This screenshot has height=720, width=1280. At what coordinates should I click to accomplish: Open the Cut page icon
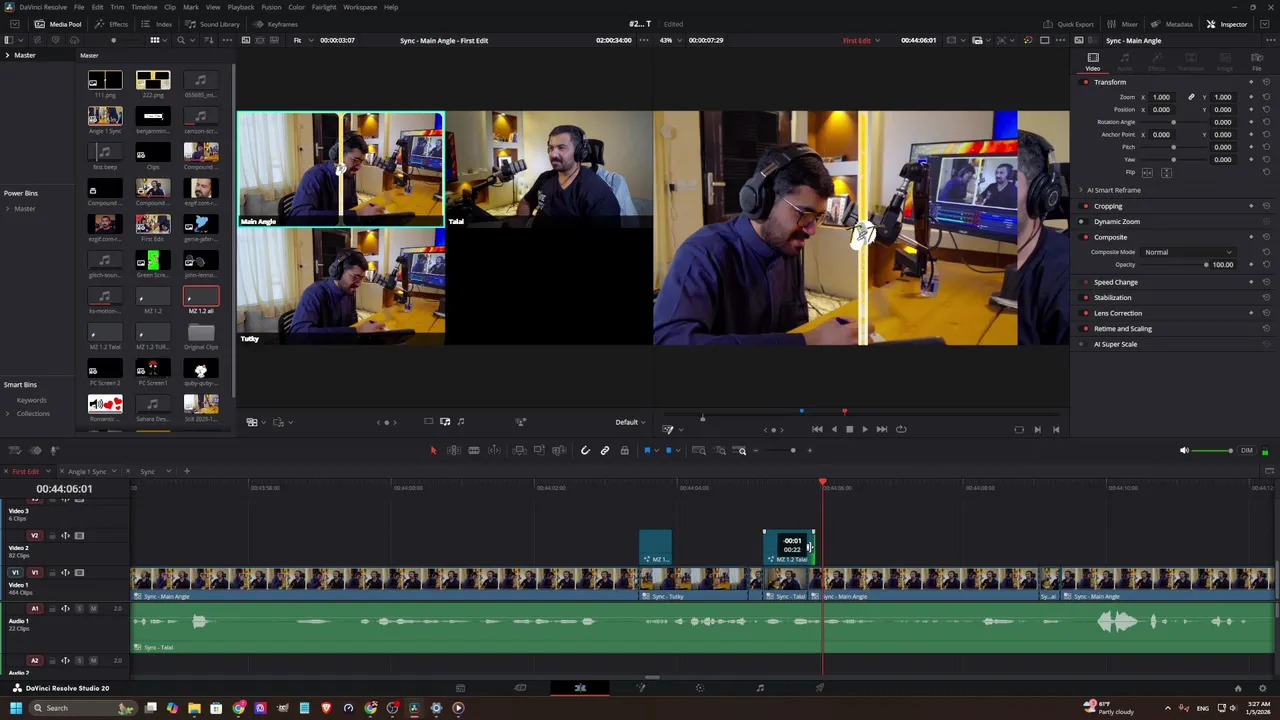click(520, 688)
